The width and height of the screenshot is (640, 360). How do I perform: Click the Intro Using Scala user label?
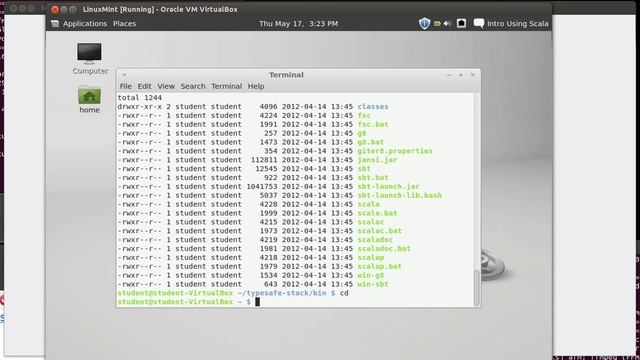tap(518, 24)
